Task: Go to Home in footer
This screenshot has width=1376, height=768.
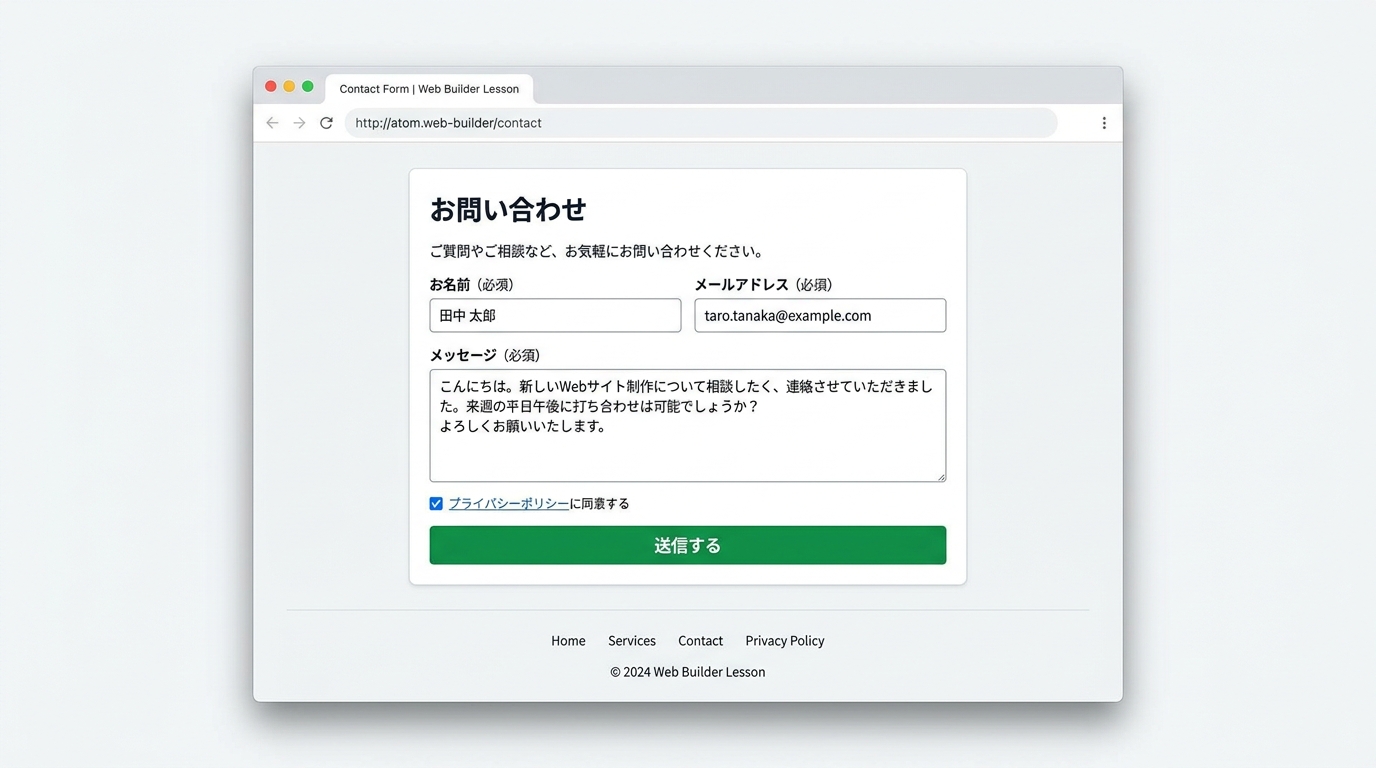Action: pos(568,641)
